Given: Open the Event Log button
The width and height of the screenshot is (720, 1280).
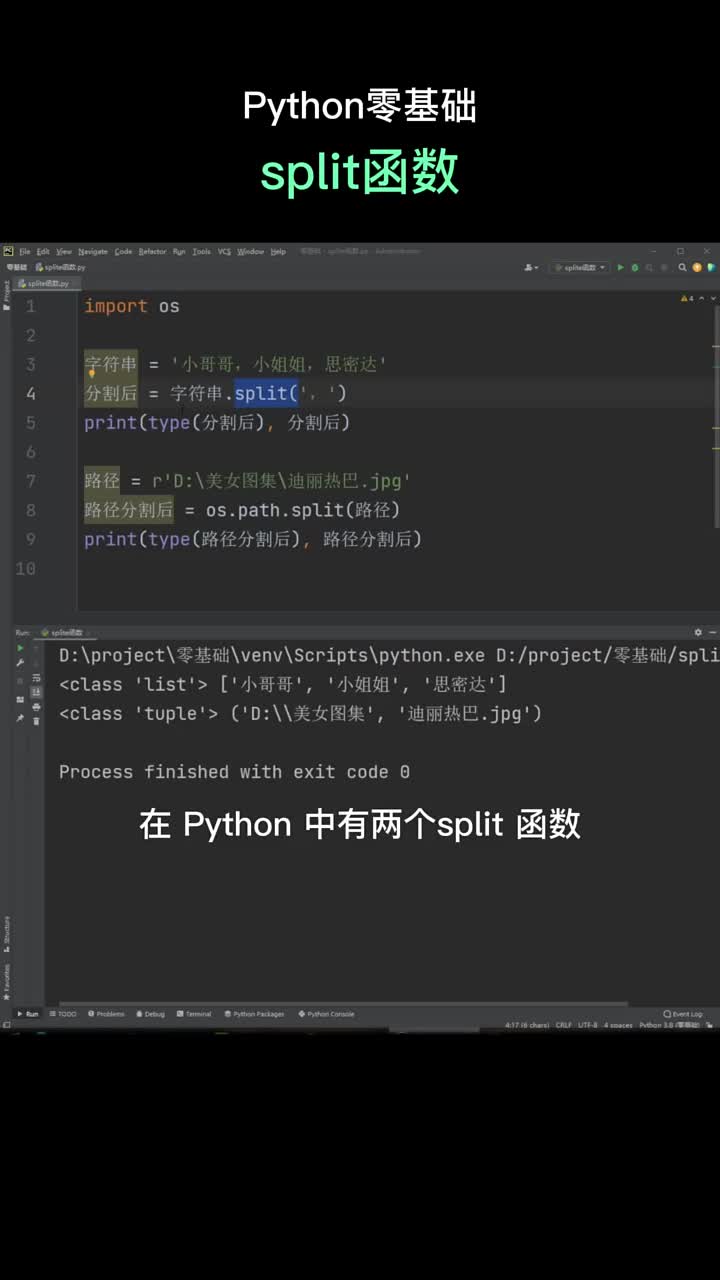Looking at the screenshot, I should pyautogui.click(x=684, y=1014).
